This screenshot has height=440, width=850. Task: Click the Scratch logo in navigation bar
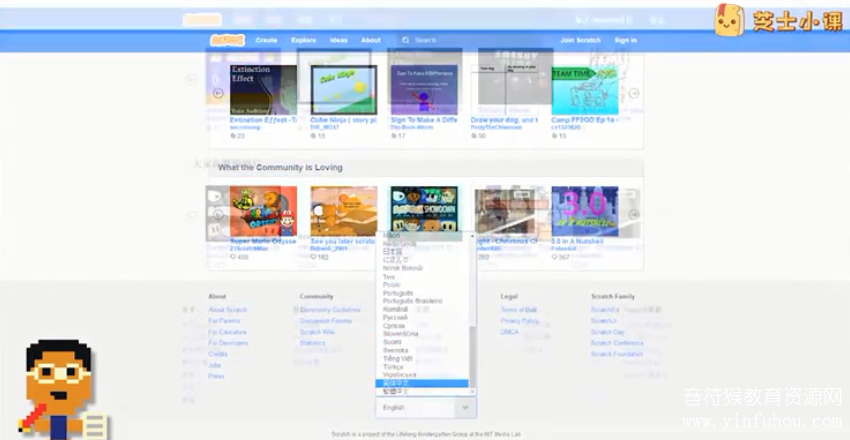pyautogui.click(x=228, y=40)
